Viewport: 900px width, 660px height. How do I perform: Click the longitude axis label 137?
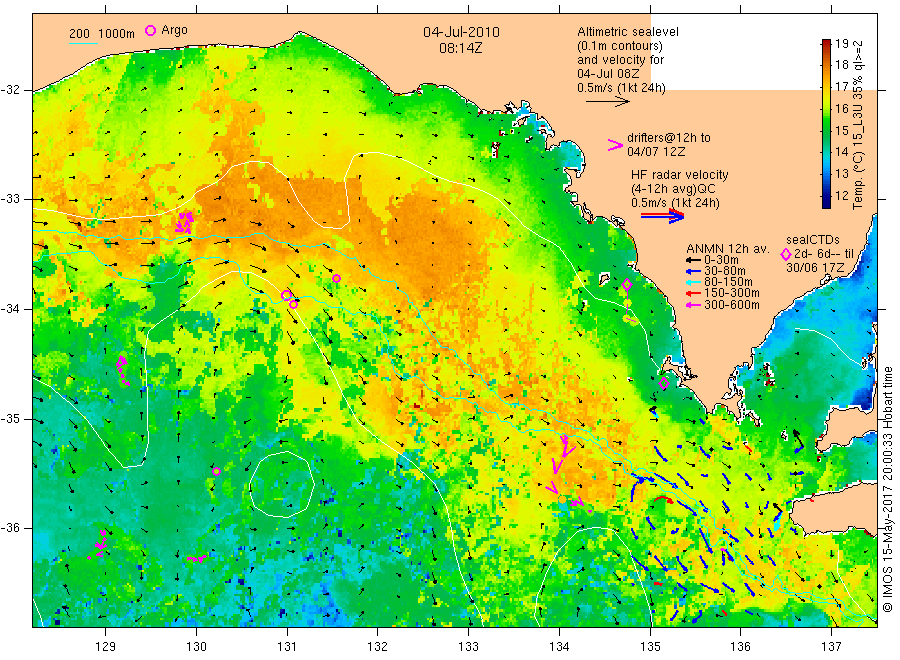[831, 647]
